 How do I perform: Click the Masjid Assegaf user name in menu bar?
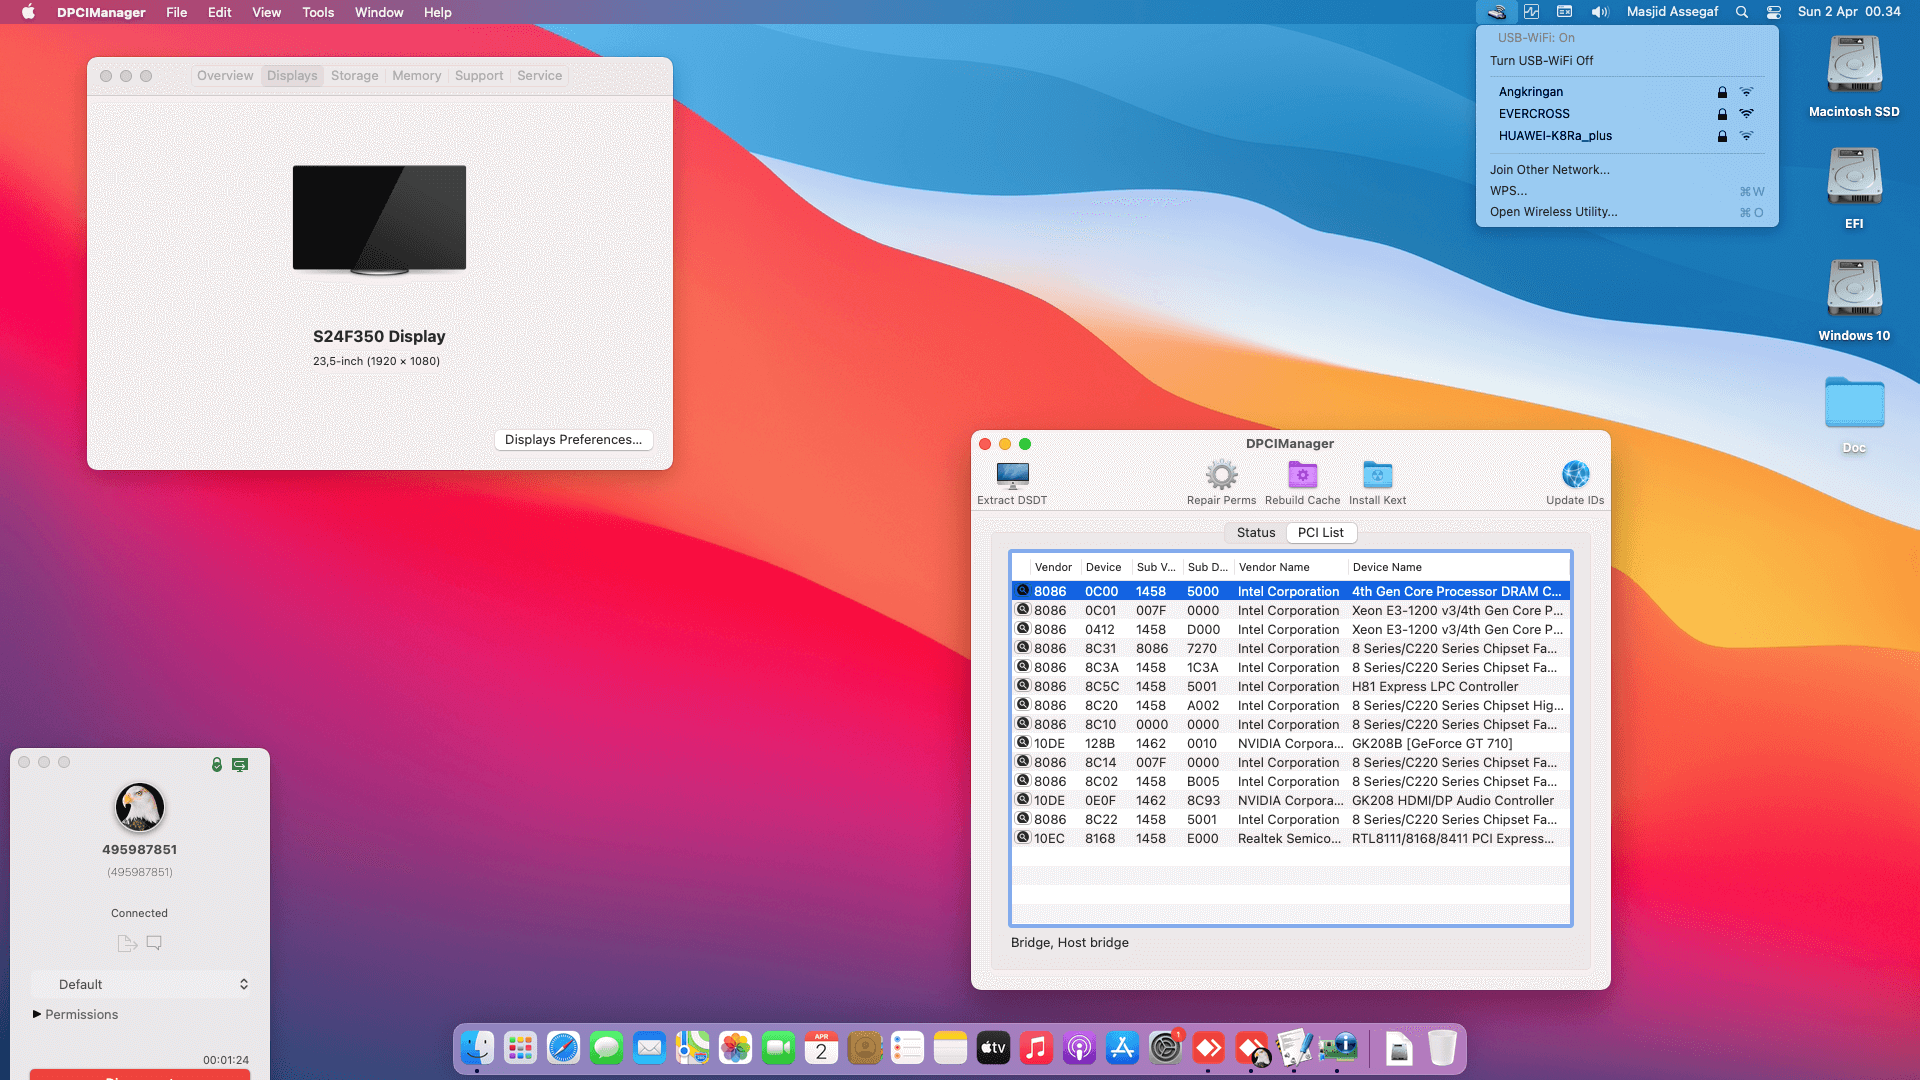pyautogui.click(x=1672, y=12)
